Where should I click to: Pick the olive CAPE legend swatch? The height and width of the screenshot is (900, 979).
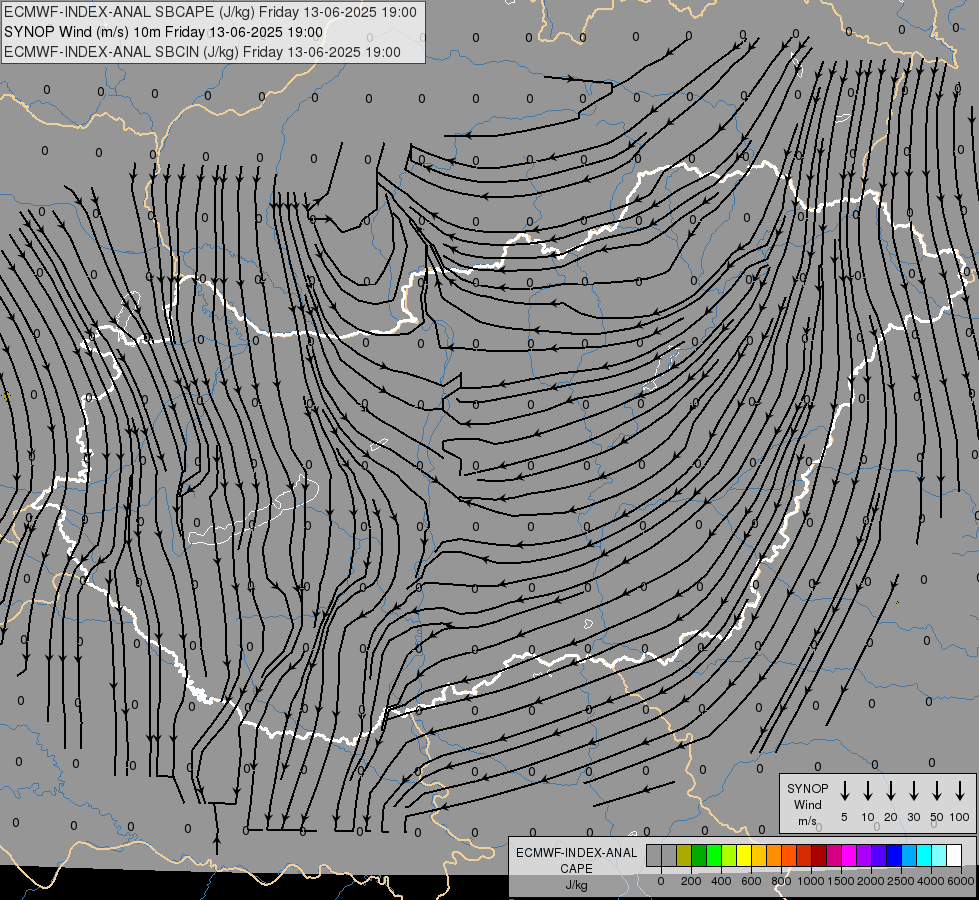pos(684,855)
